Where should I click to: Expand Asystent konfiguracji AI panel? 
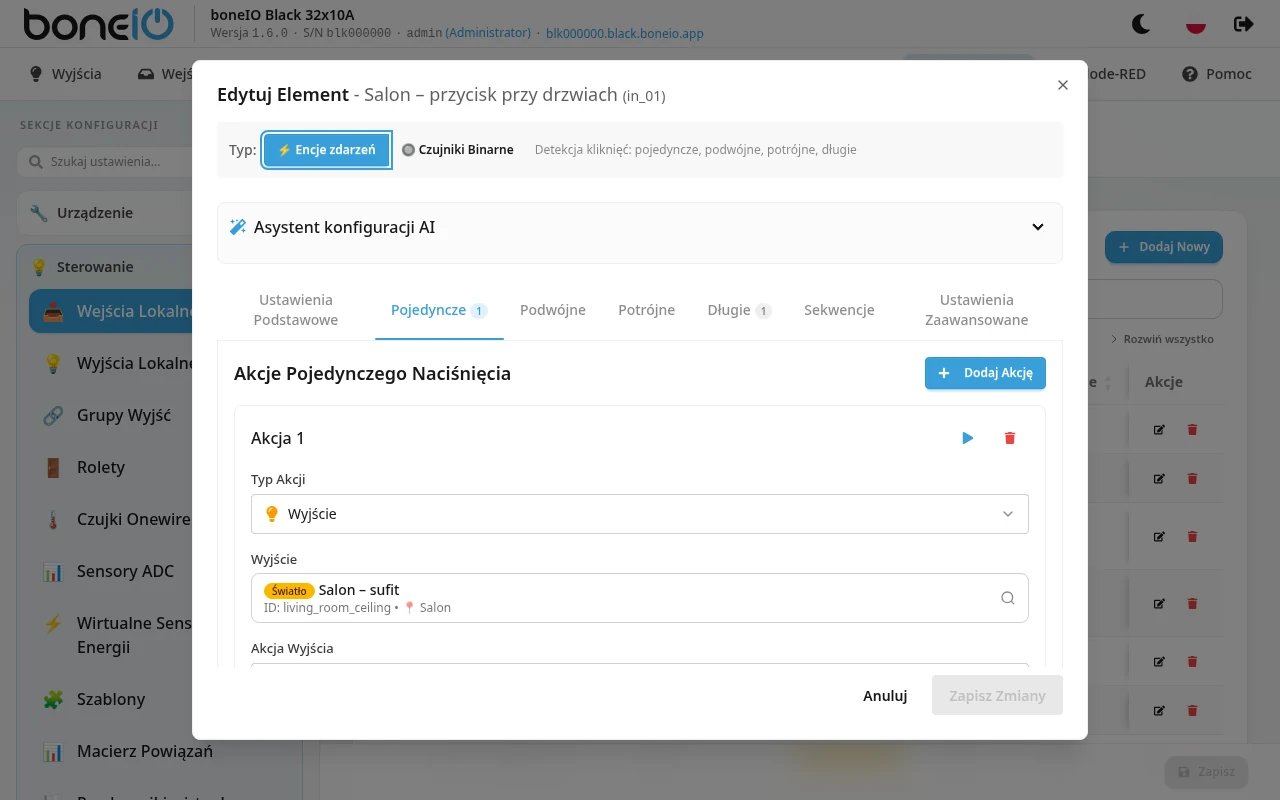(640, 227)
